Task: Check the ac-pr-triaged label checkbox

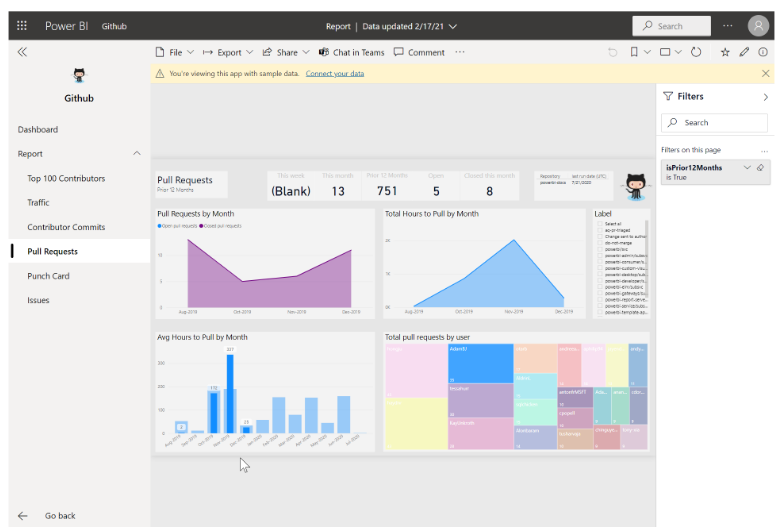Action: click(x=600, y=230)
